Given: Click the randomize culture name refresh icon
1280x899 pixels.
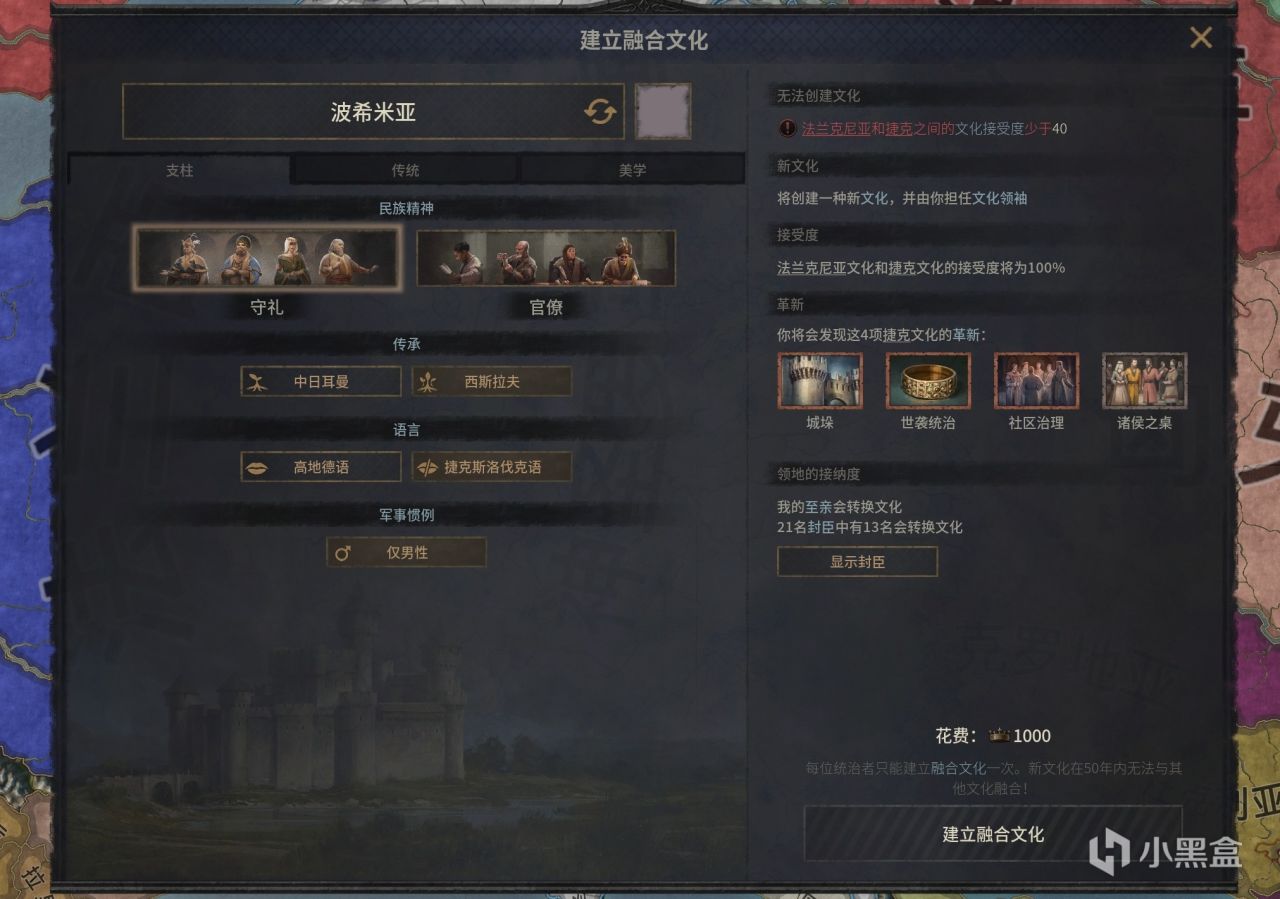Looking at the screenshot, I should [600, 112].
